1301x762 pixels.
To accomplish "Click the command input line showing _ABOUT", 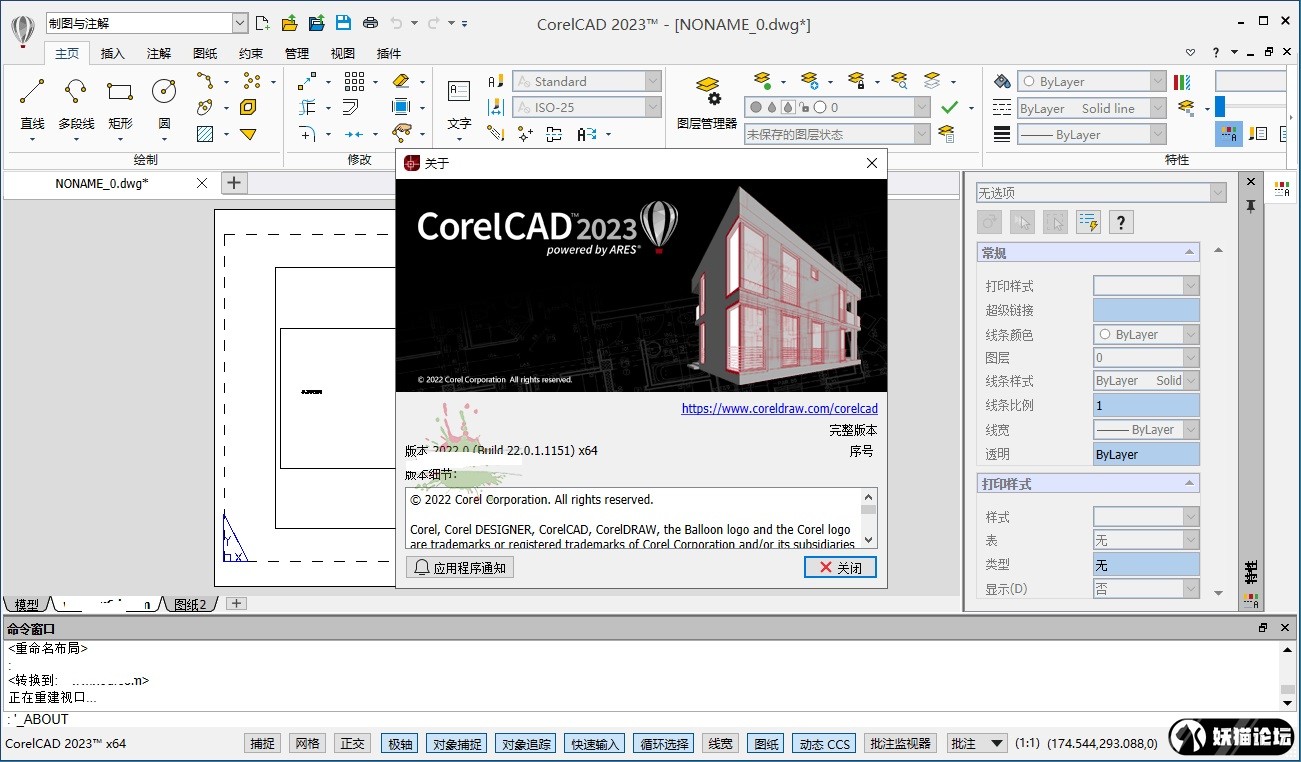I will (640, 719).
